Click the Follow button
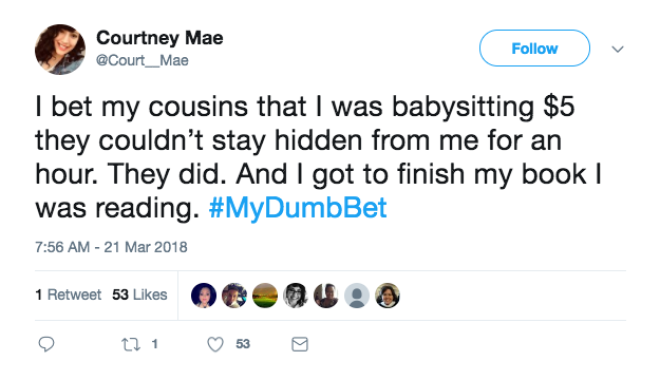 point(535,48)
